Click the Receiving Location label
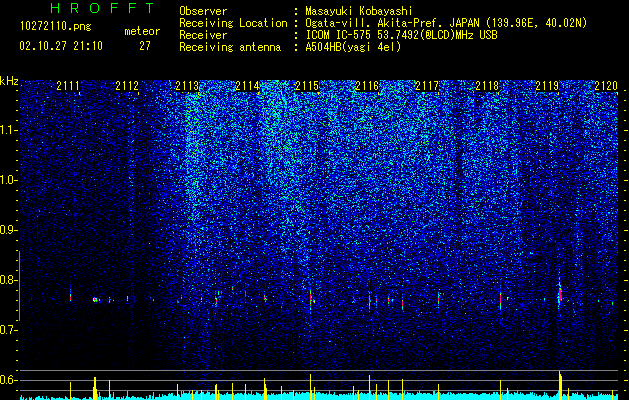 tap(233, 24)
